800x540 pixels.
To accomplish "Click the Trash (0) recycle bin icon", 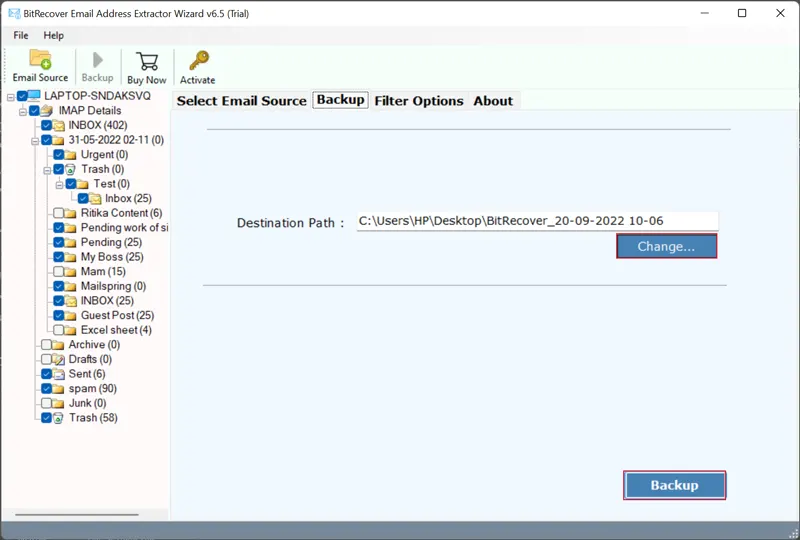I will pos(70,169).
